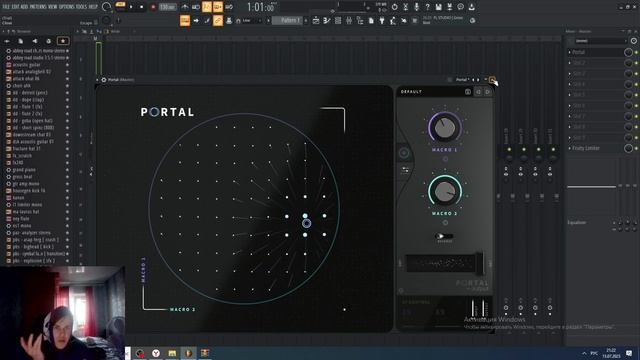This screenshot has height=360, width=640.
Task: Expand the Fruity Limiter slot arrow
Action: pyautogui.click(x=570, y=148)
